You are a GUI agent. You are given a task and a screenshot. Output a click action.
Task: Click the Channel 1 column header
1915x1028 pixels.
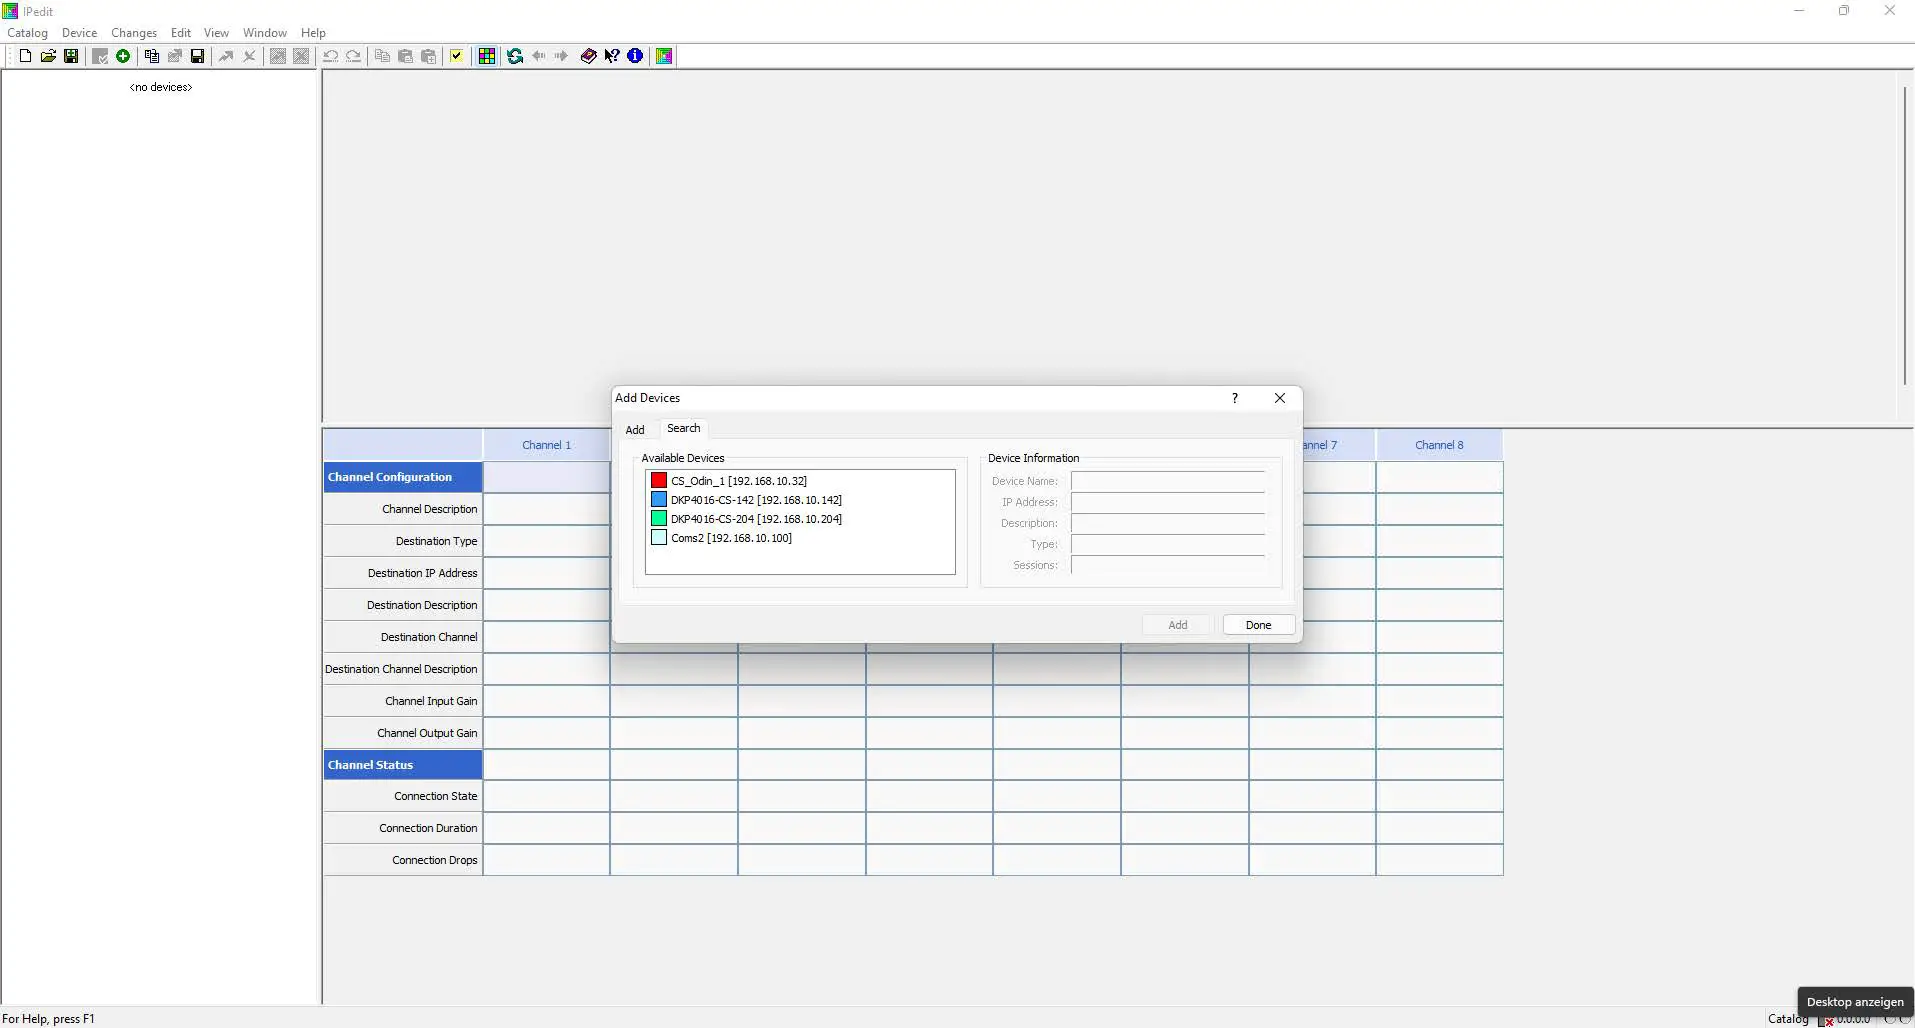click(546, 445)
